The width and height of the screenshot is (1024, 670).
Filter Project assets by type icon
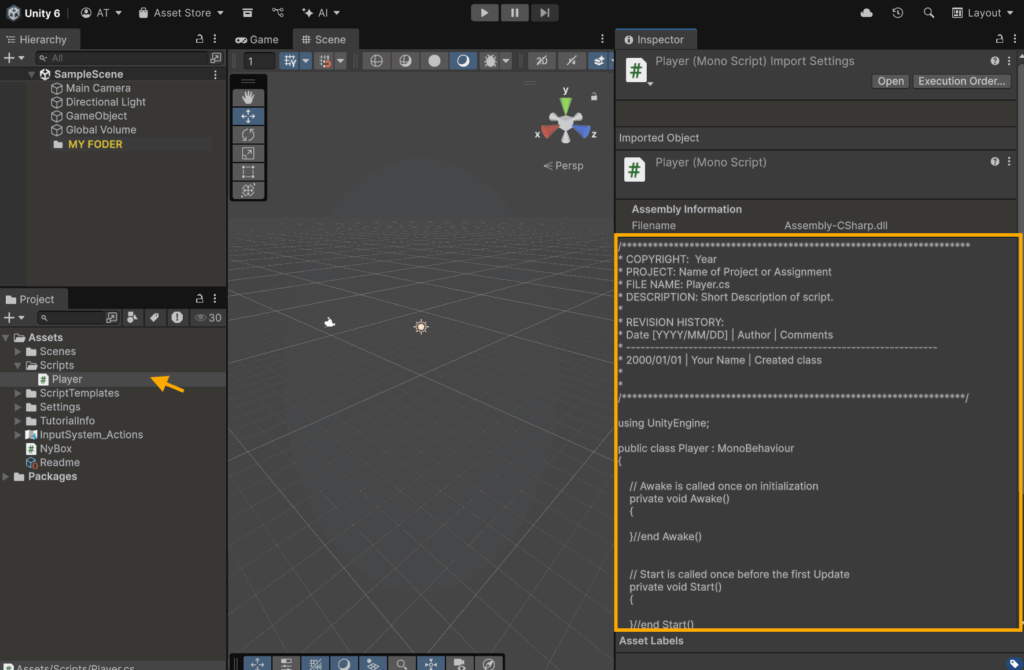click(x=133, y=317)
